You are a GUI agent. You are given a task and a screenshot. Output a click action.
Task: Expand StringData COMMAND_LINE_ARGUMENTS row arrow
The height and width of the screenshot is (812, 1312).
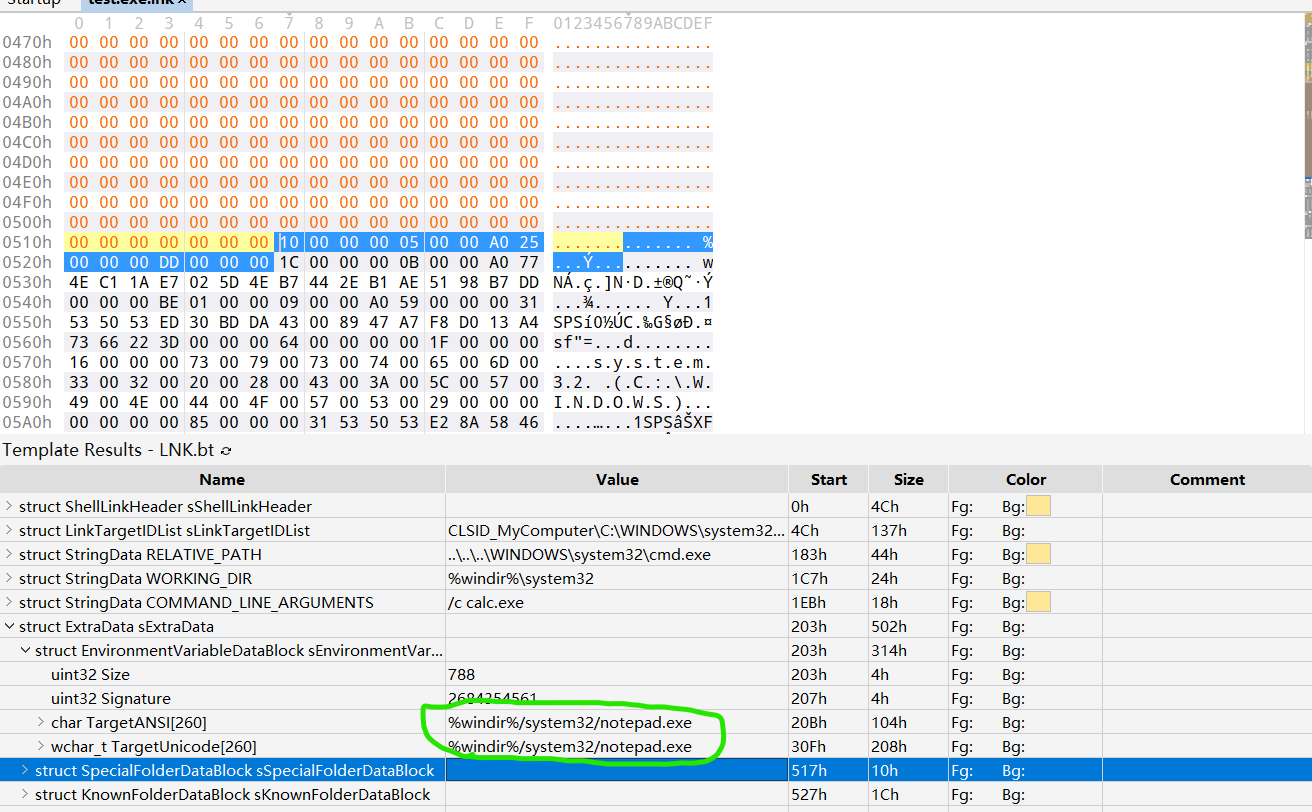pos(10,603)
